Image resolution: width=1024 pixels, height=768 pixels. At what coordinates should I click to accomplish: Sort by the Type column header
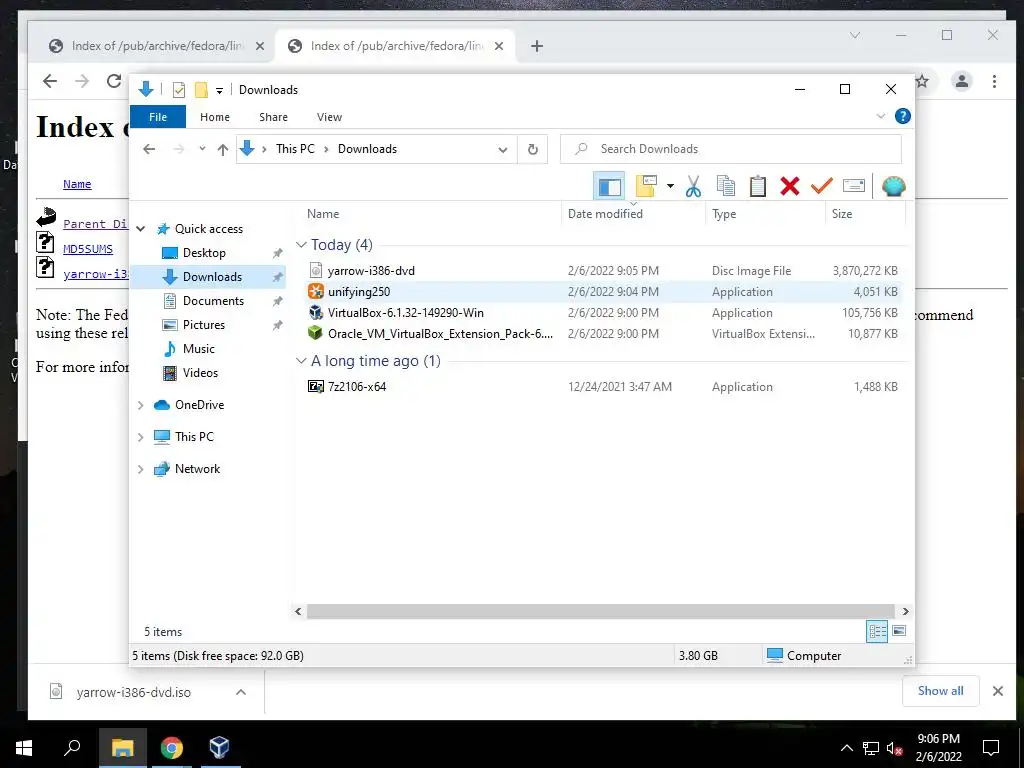click(x=765, y=214)
